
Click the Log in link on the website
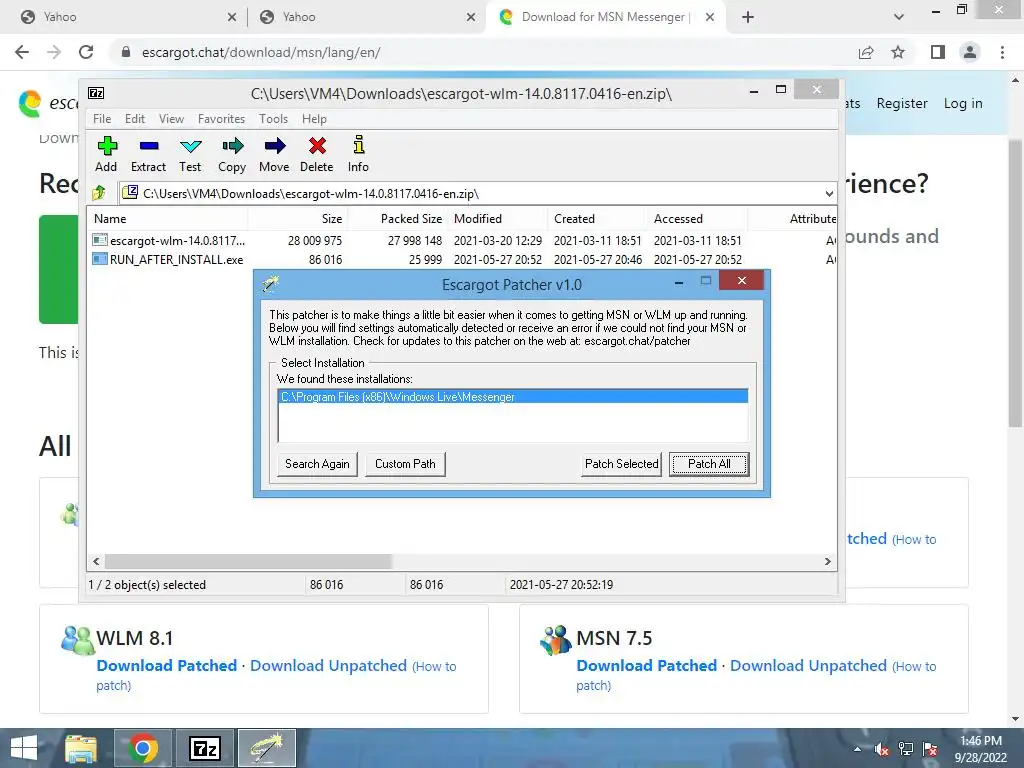[963, 103]
